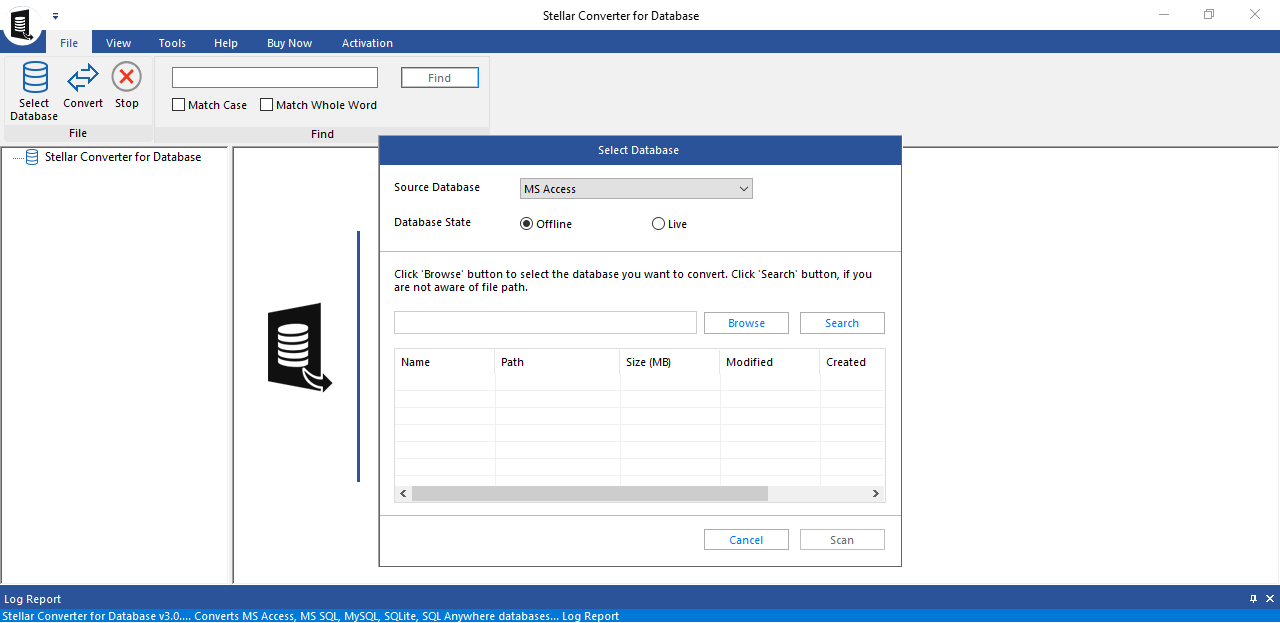The height and width of the screenshot is (623, 1280).
Task: Click the Find button
Action: 440,78
